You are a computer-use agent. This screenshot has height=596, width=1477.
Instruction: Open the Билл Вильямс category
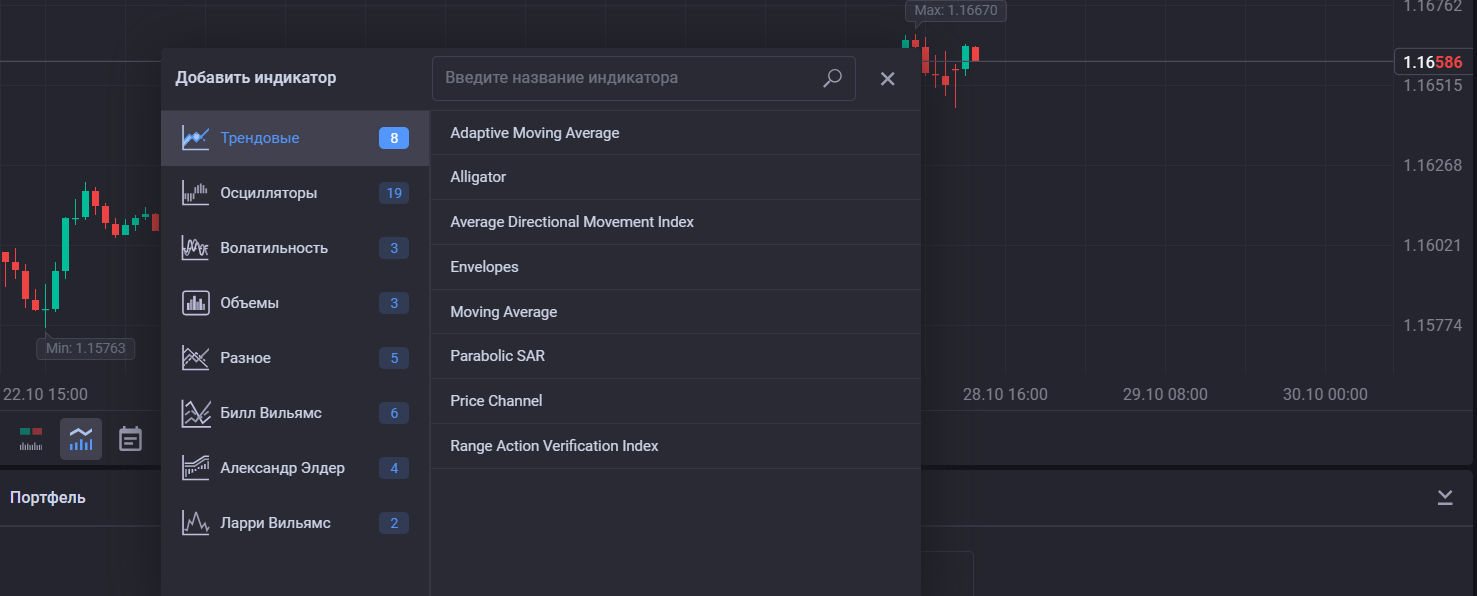click(270, 413)
